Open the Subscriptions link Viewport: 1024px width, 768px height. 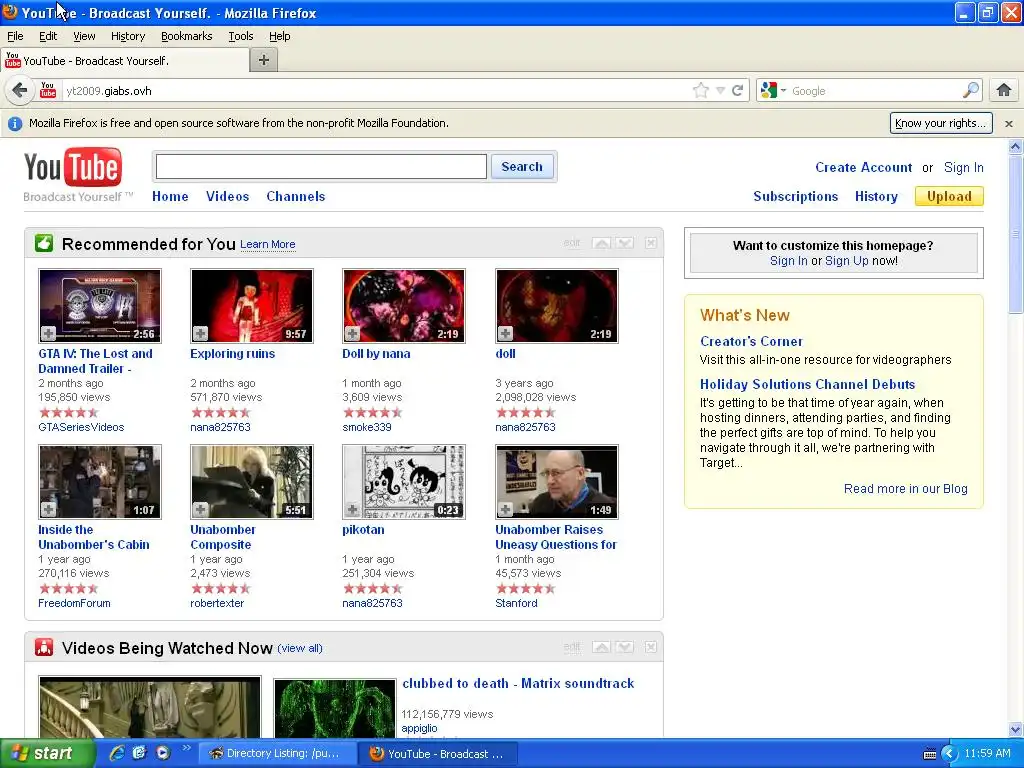click(x=795, y=197)
